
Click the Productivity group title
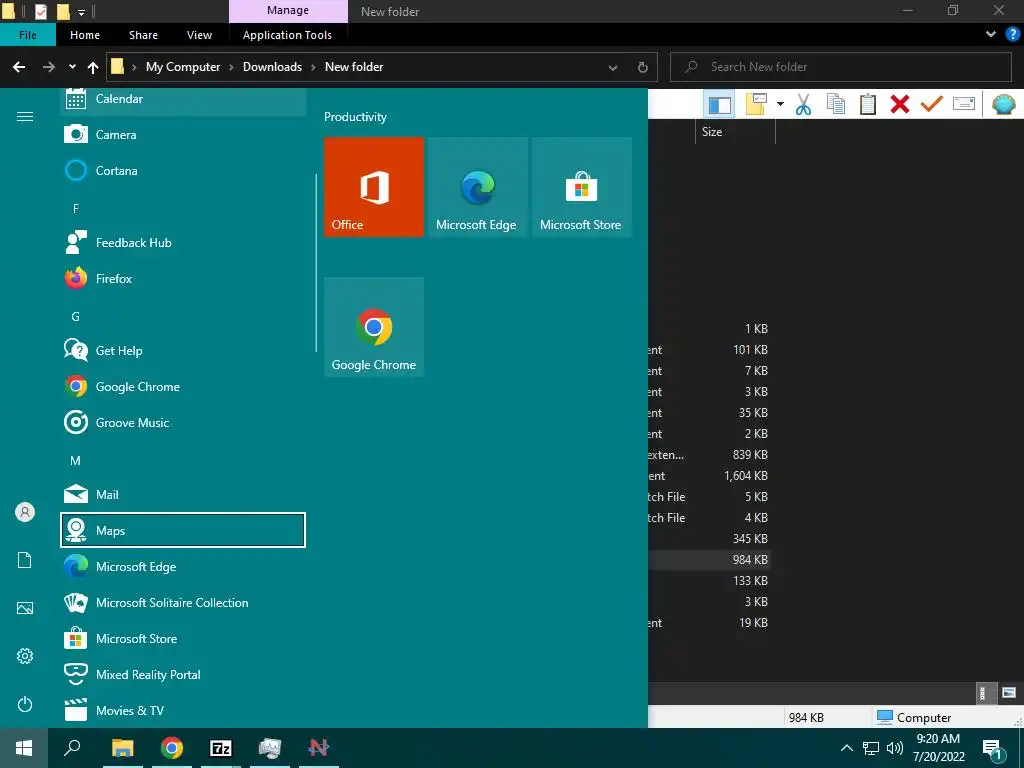355,117
